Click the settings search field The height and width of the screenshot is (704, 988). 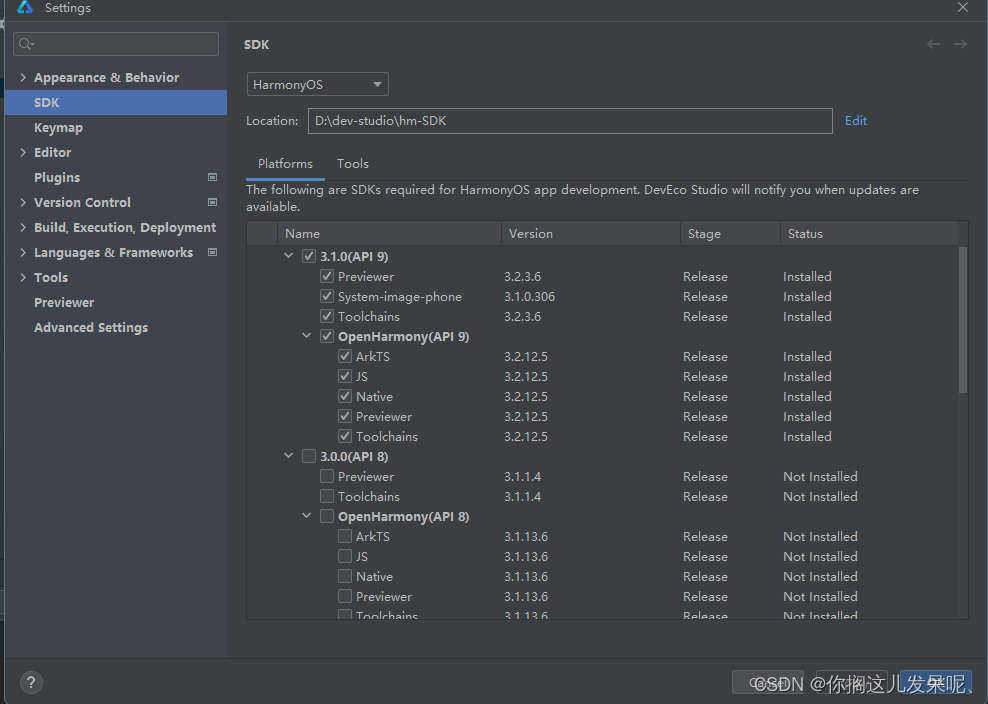pos(116,44)
